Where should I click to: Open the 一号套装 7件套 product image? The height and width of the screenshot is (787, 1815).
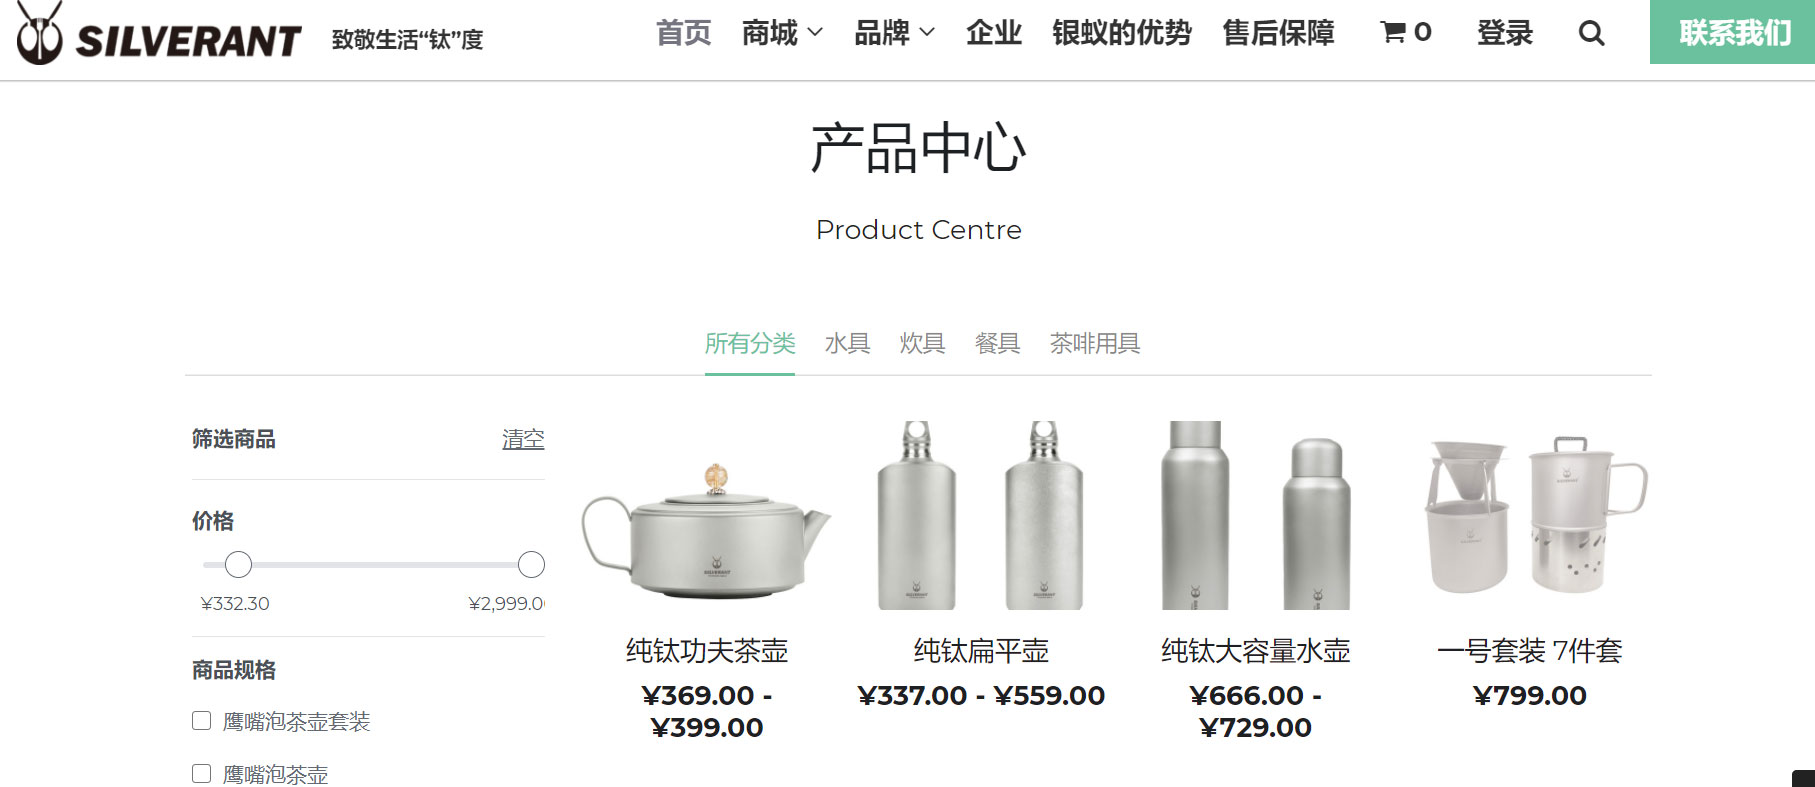click(1531, 515)
